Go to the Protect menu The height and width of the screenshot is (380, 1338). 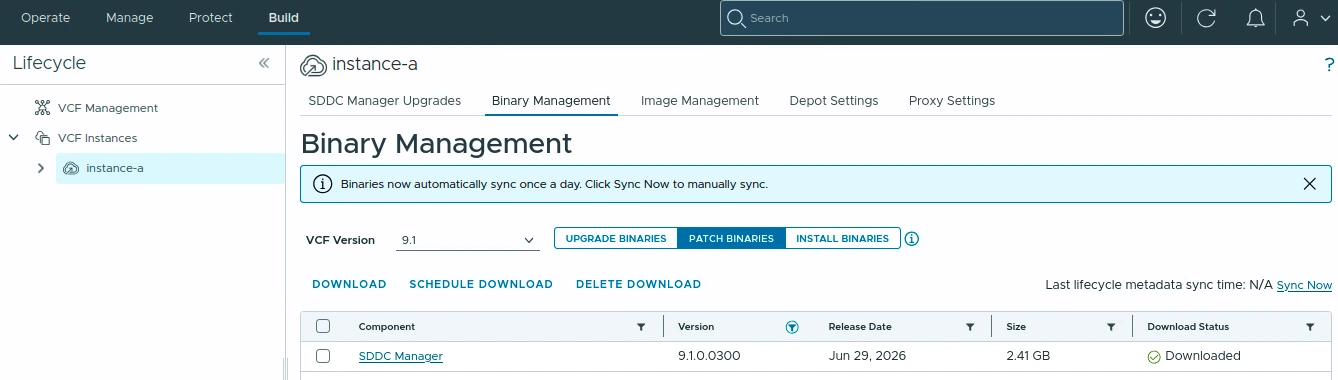pos(210,18)
